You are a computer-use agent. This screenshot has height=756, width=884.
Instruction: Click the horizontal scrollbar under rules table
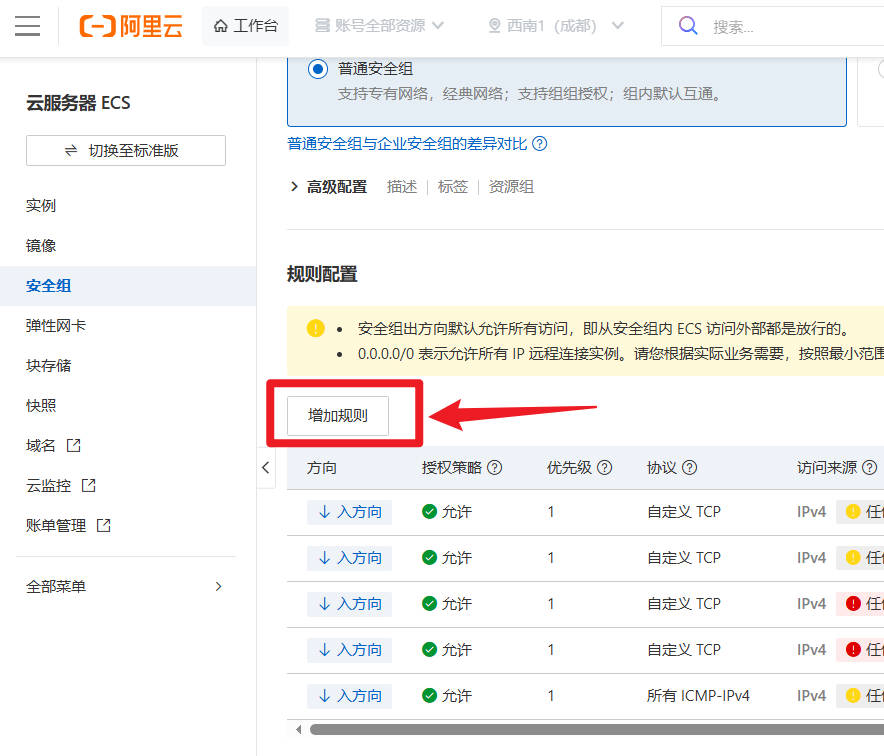coord(590,729)
